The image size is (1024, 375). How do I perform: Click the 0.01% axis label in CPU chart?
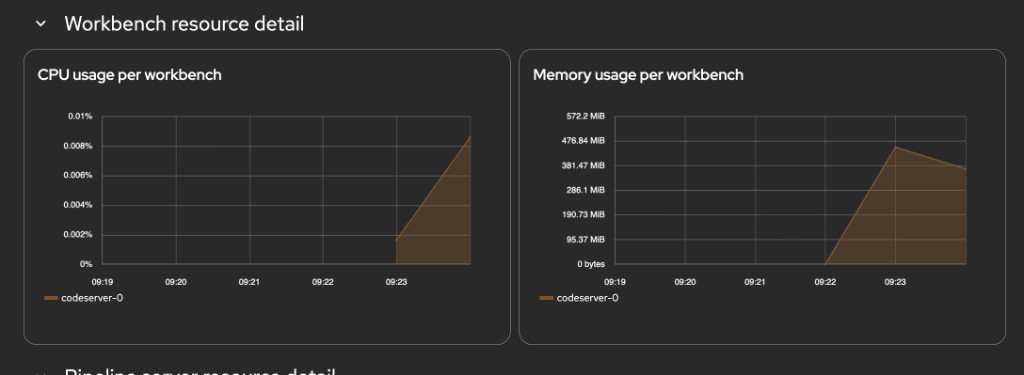(x=80, y=116)
